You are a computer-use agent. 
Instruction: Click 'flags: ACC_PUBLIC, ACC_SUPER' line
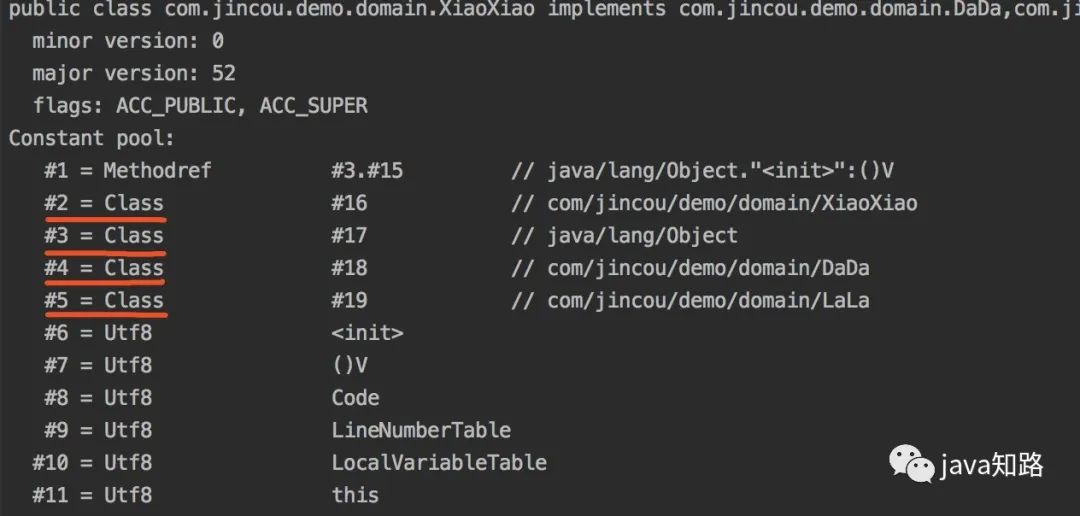click(x=200, y=106)
